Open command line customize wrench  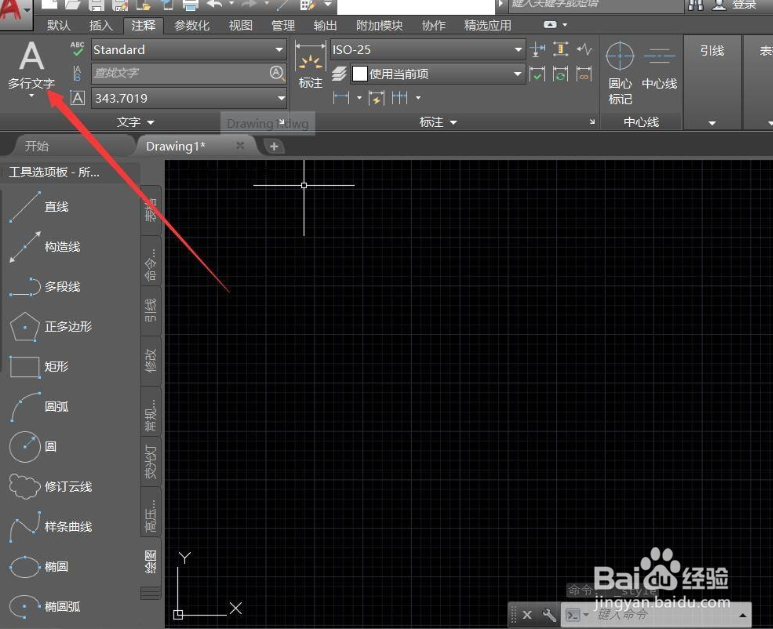tap(549, 615)
